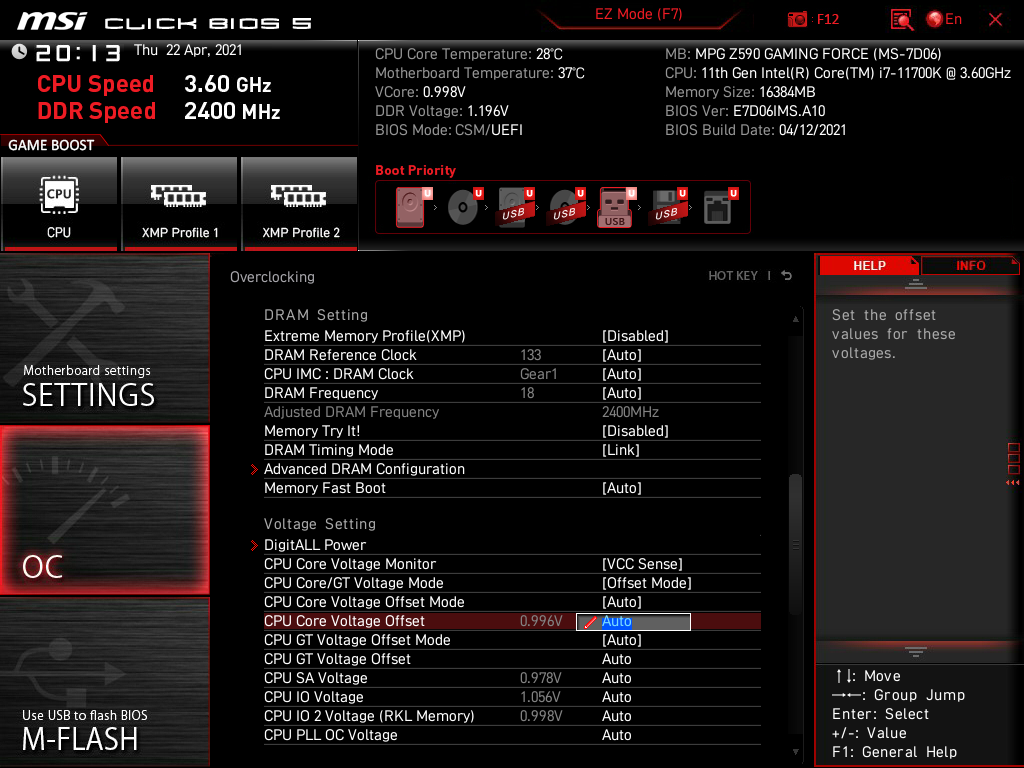The height and width of the screenshot is (768, 1024).
Task: Change language via the En globe icon
Action: 944,20
